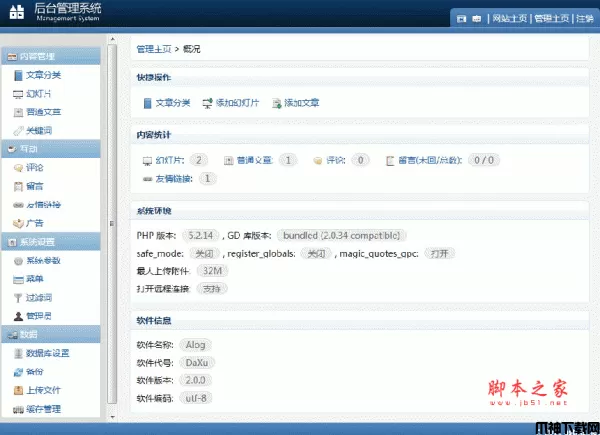Click the magic_quotes_gpc value 打开

pos(439,254)
